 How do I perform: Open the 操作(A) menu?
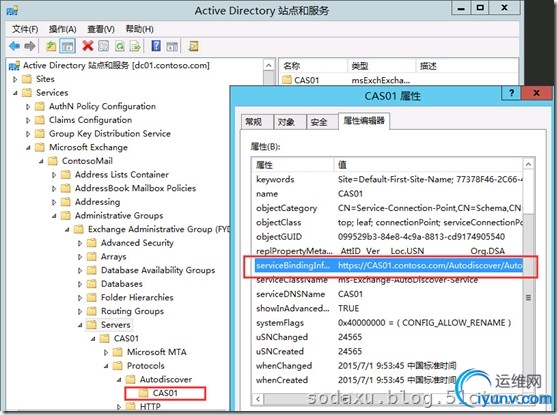[x=63, y=29]
